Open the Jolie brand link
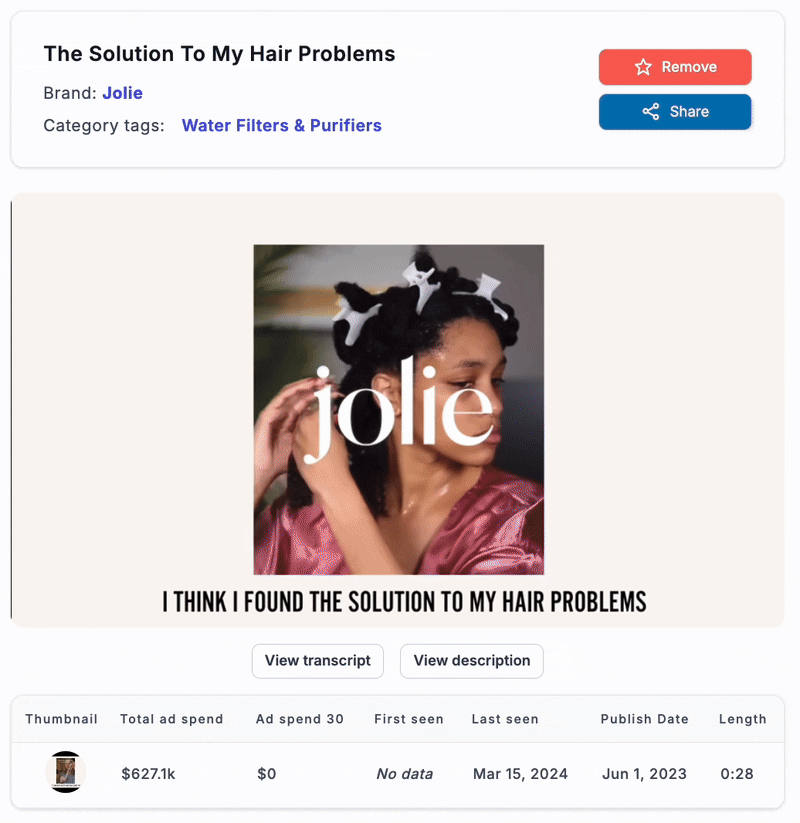 pyautogui.click(x=122, y=93)
